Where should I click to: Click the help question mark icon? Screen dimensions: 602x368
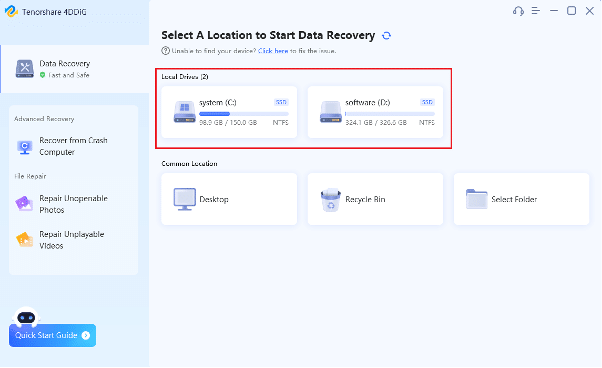(x=165, y=51)
